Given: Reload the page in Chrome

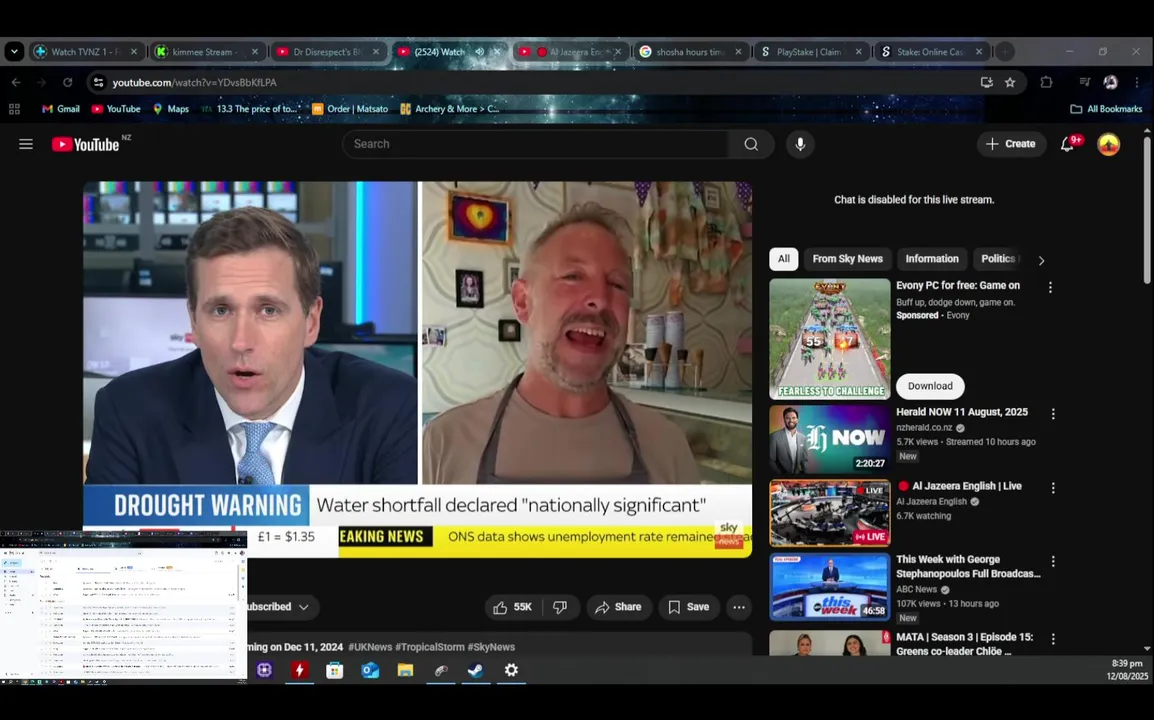Looking at the screenshot, I should pyautogui.click(x=68, y=82).
